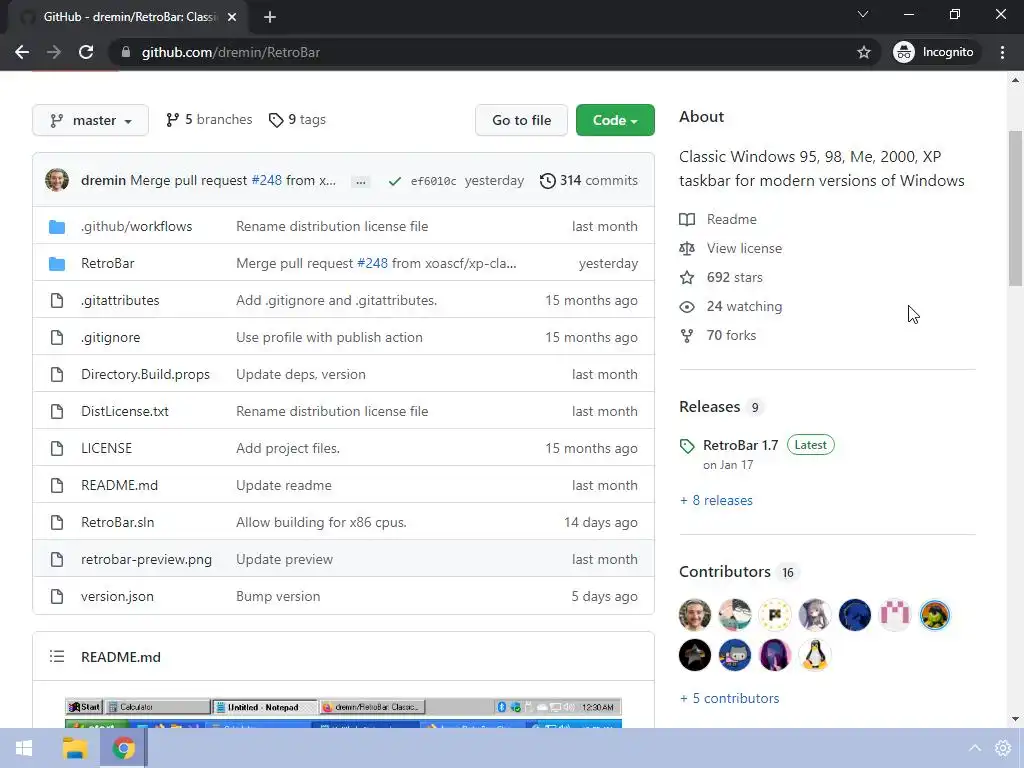This screenshot has width=1024, height=768.
Task: Open the .gitignore file
Action: (x=110, y=337)
